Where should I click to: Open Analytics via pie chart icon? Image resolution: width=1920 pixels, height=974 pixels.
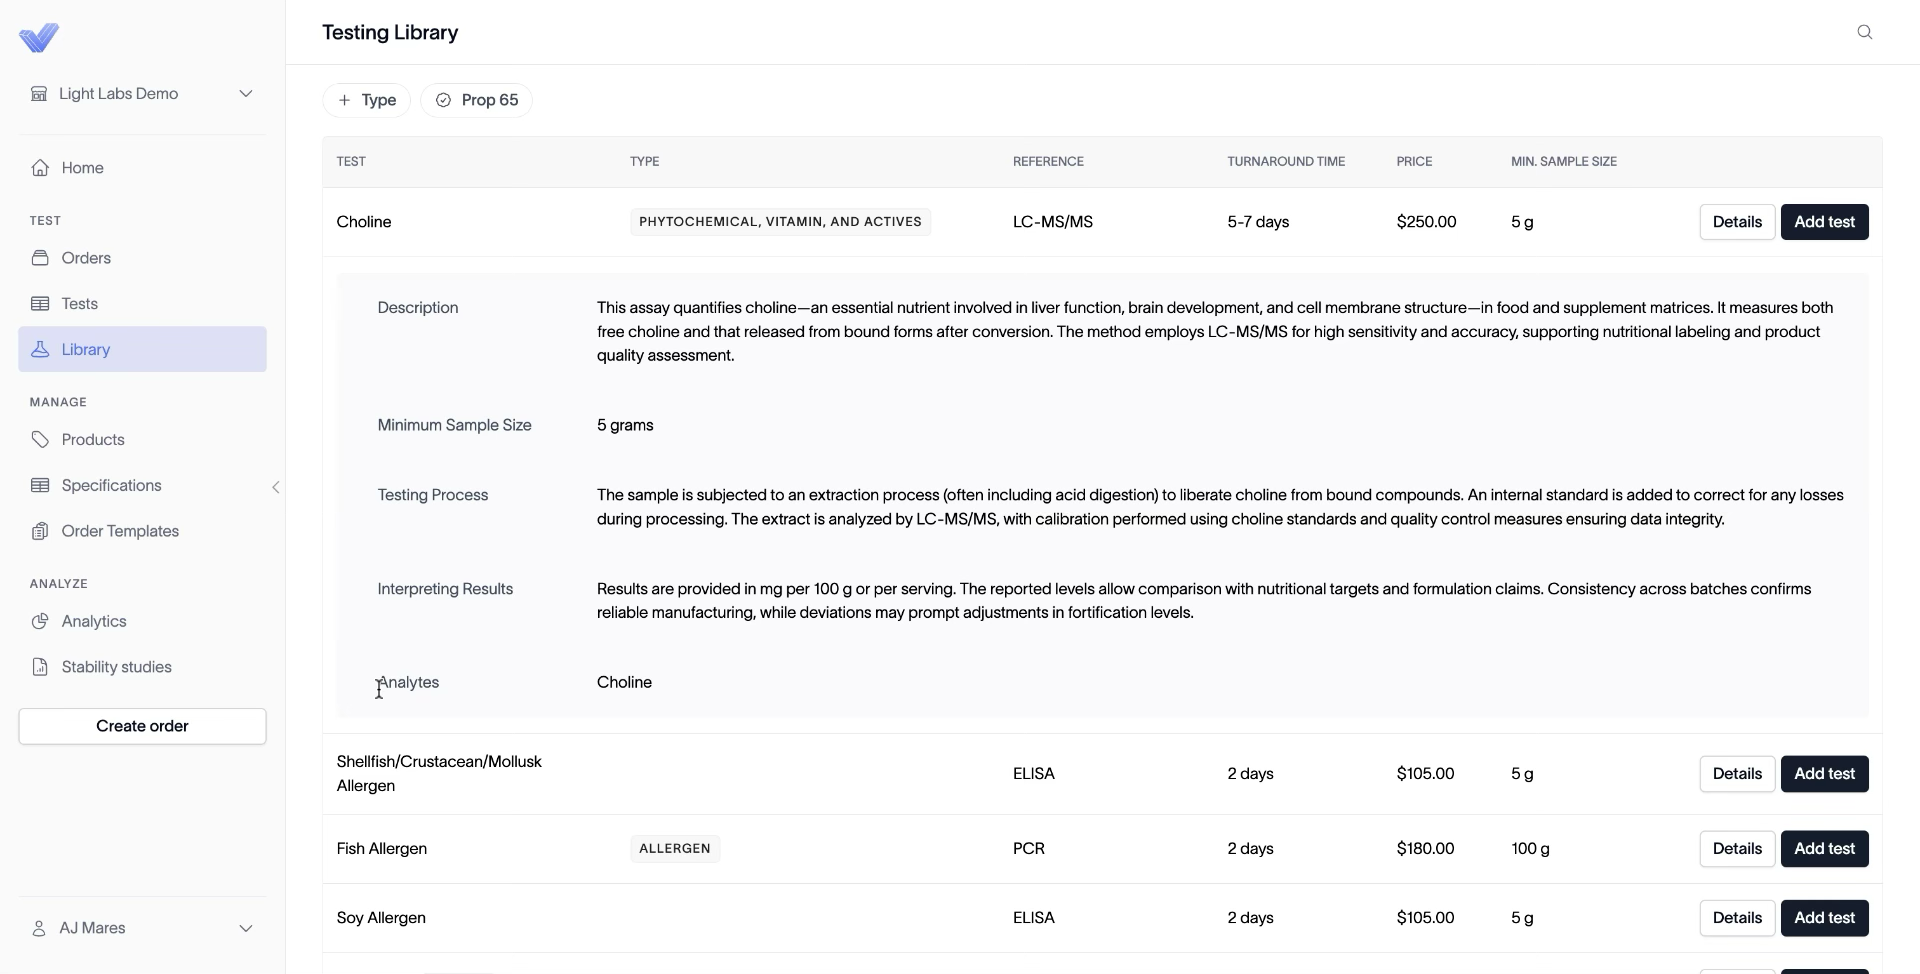(x=40, y=622)
